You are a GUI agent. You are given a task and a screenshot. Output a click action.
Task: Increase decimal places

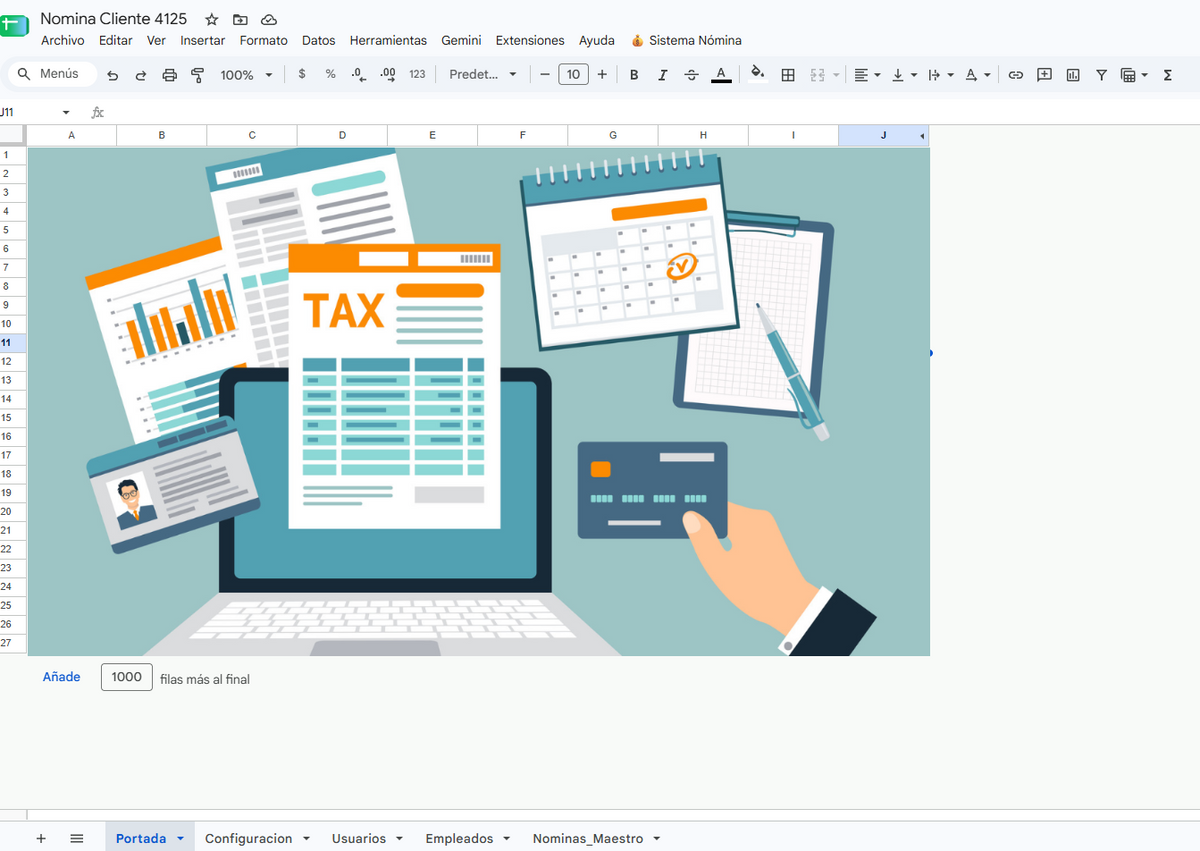(x=388, y=75)
